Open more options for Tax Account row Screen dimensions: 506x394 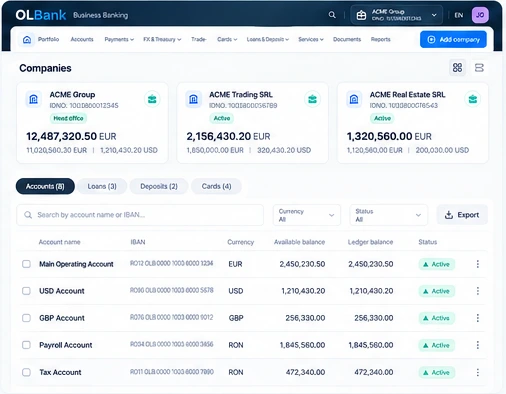coord(478,372)
